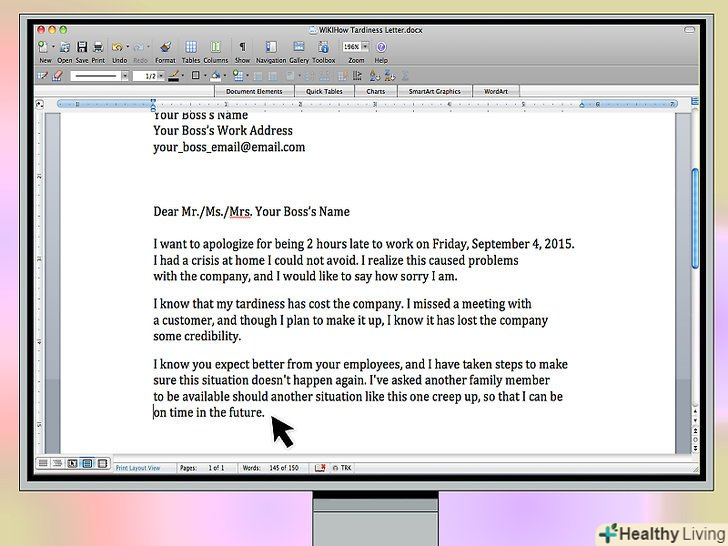Click your_boss_email@email.com line
Viewport: 728px width, 546px height.
click(x=229, y=148)
